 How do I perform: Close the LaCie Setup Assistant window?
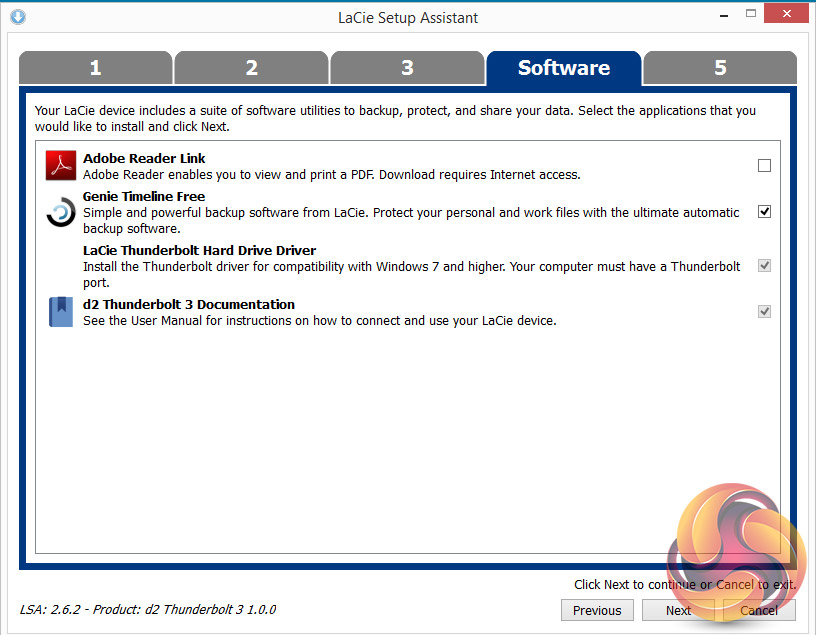click(787, 14)
